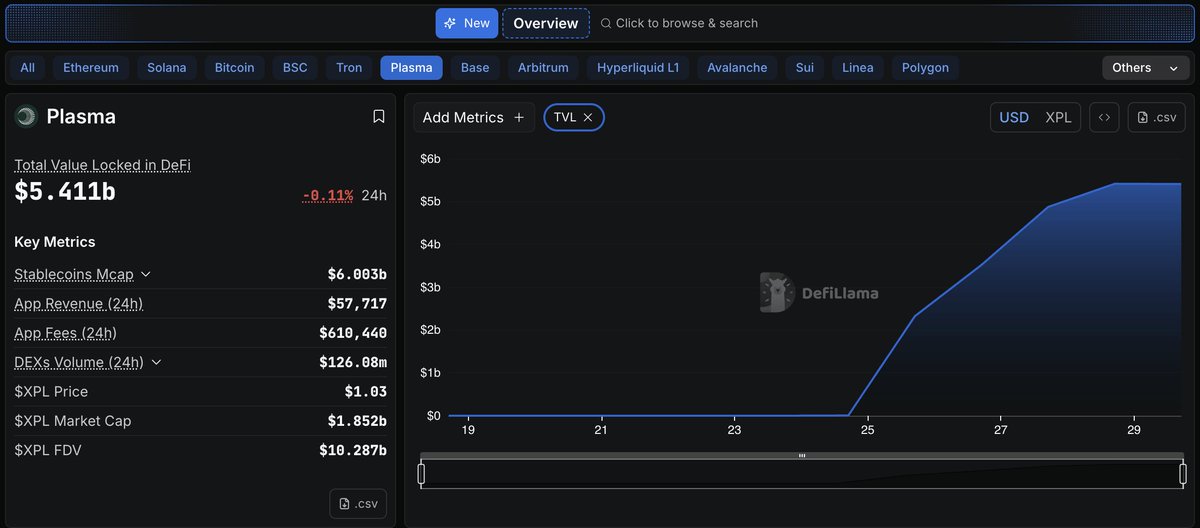Viewport: 1200px width, 528px height.
Task: Click the App Revenue (24h) label
Action: tap(78, 303)
